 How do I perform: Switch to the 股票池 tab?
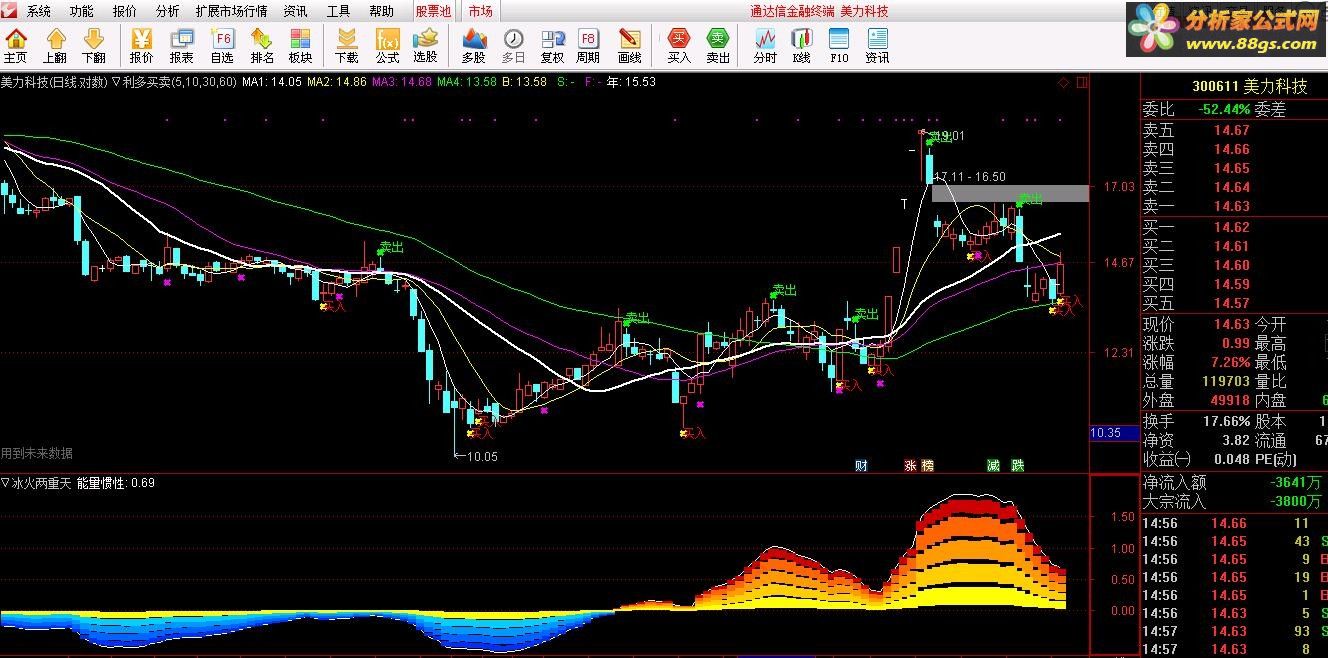click(x=433, y=12)
